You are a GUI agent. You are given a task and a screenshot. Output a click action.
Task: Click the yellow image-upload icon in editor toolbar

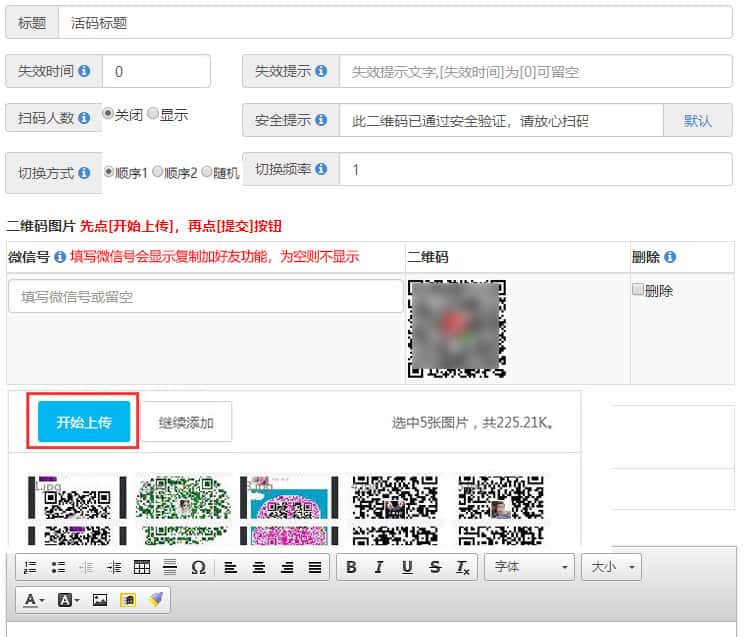point(128,600)
